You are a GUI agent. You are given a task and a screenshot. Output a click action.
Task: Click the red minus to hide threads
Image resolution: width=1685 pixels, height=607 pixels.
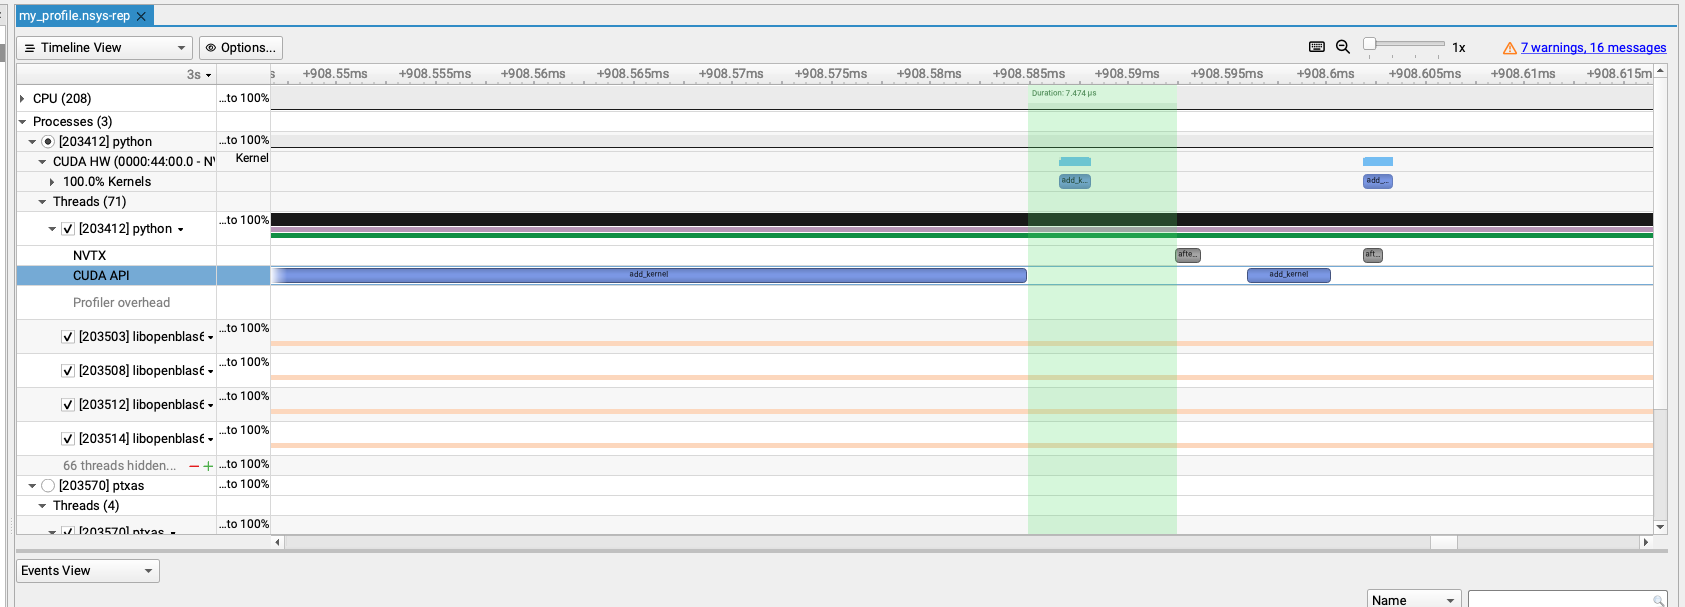click(x=194, y=466)
